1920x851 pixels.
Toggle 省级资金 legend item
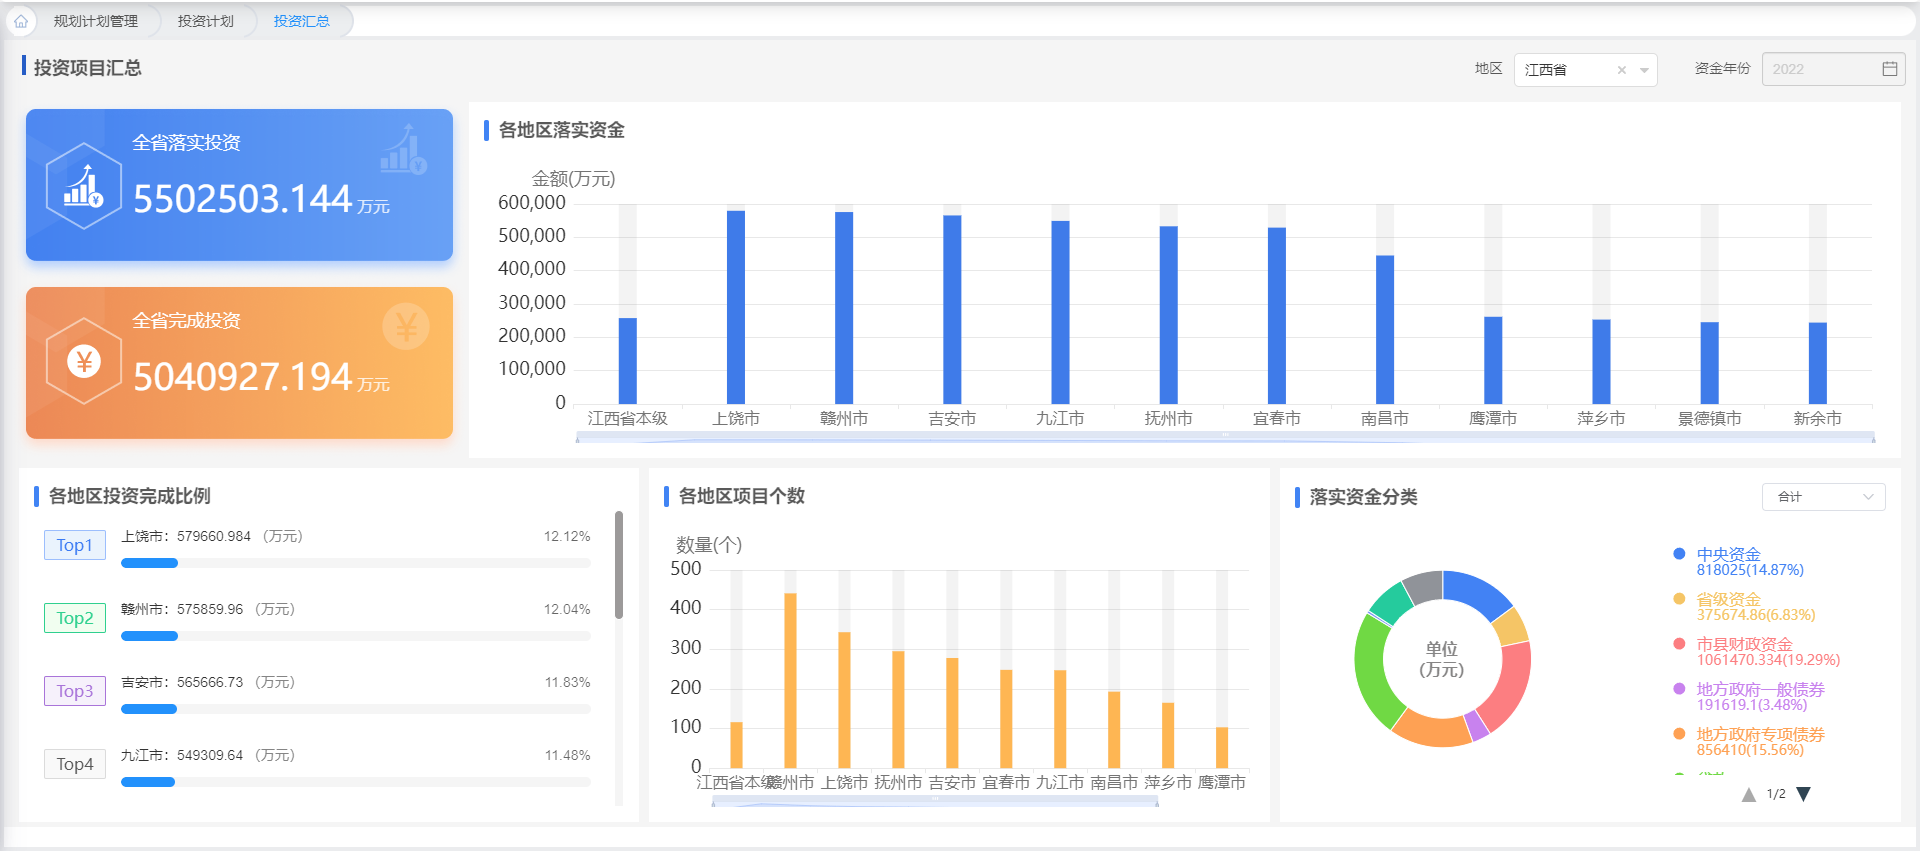[x=1728, y=599]
